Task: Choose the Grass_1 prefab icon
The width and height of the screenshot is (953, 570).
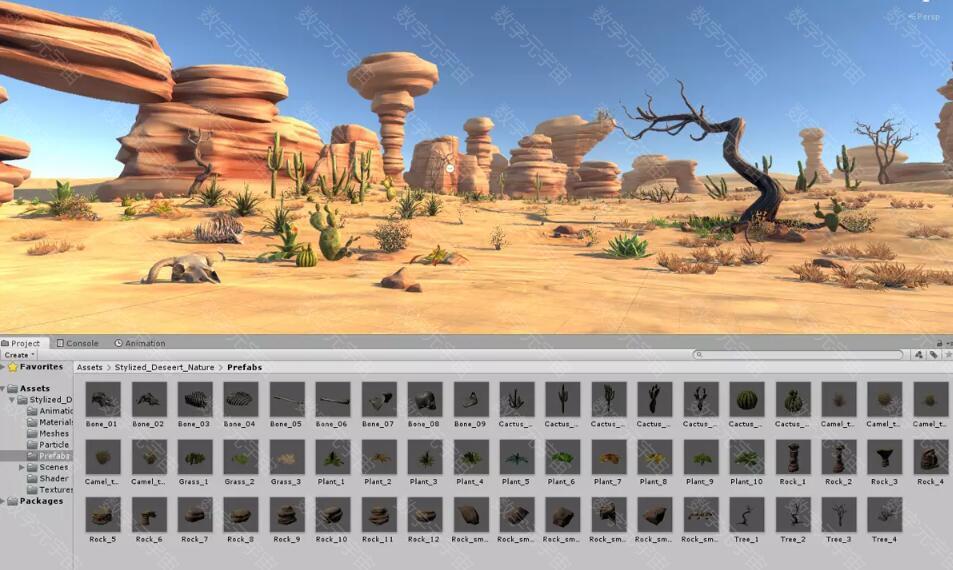Action: [194, 457]
